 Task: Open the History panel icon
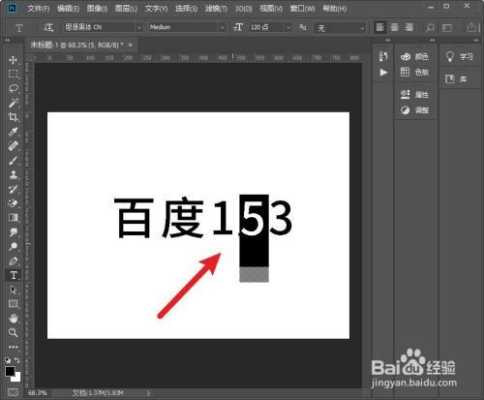tap(383, 56)
